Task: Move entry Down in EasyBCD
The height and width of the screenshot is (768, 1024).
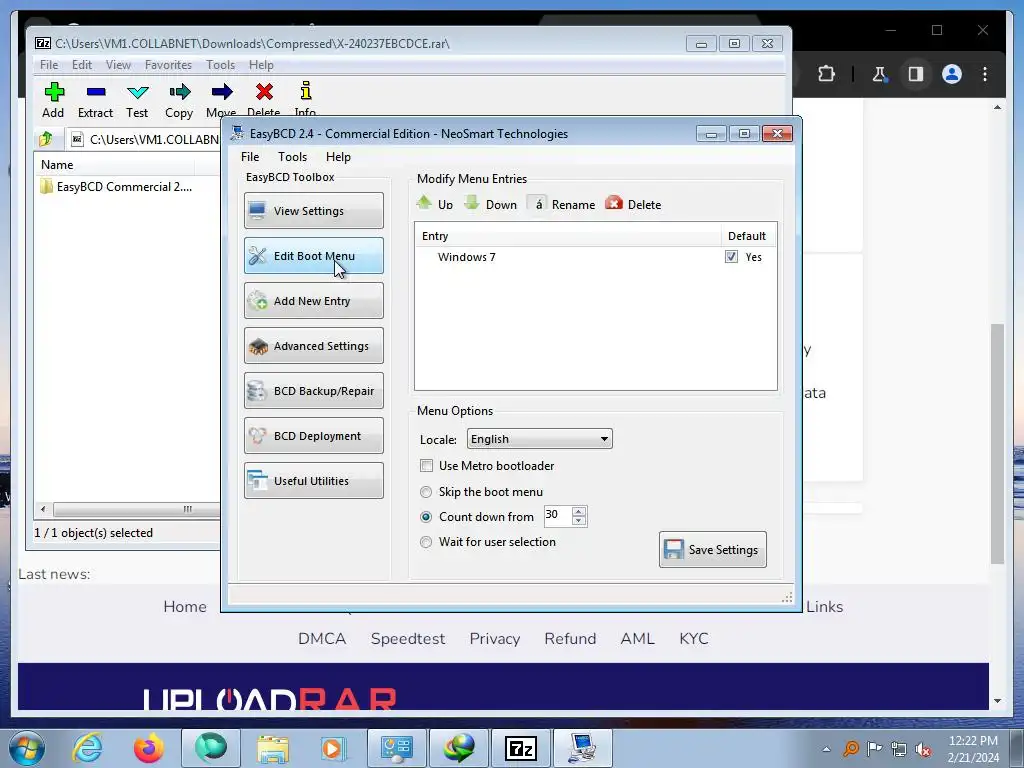Action: click(490, 204)
